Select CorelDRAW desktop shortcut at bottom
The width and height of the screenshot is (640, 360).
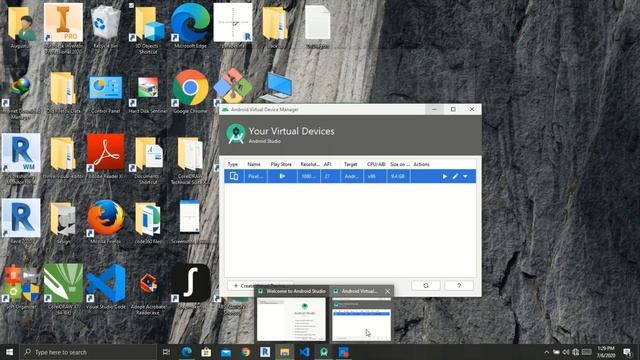click(63, 289)
